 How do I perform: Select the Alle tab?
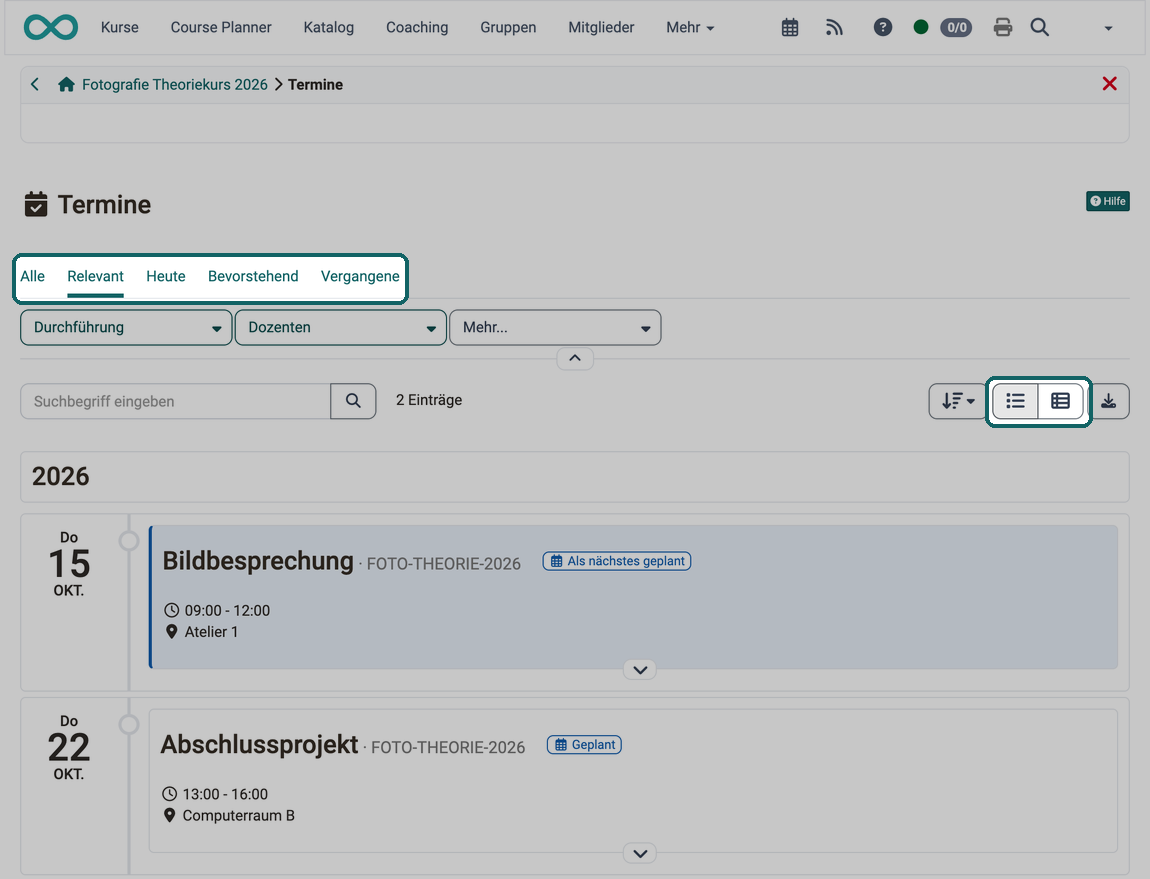[32, 277]
